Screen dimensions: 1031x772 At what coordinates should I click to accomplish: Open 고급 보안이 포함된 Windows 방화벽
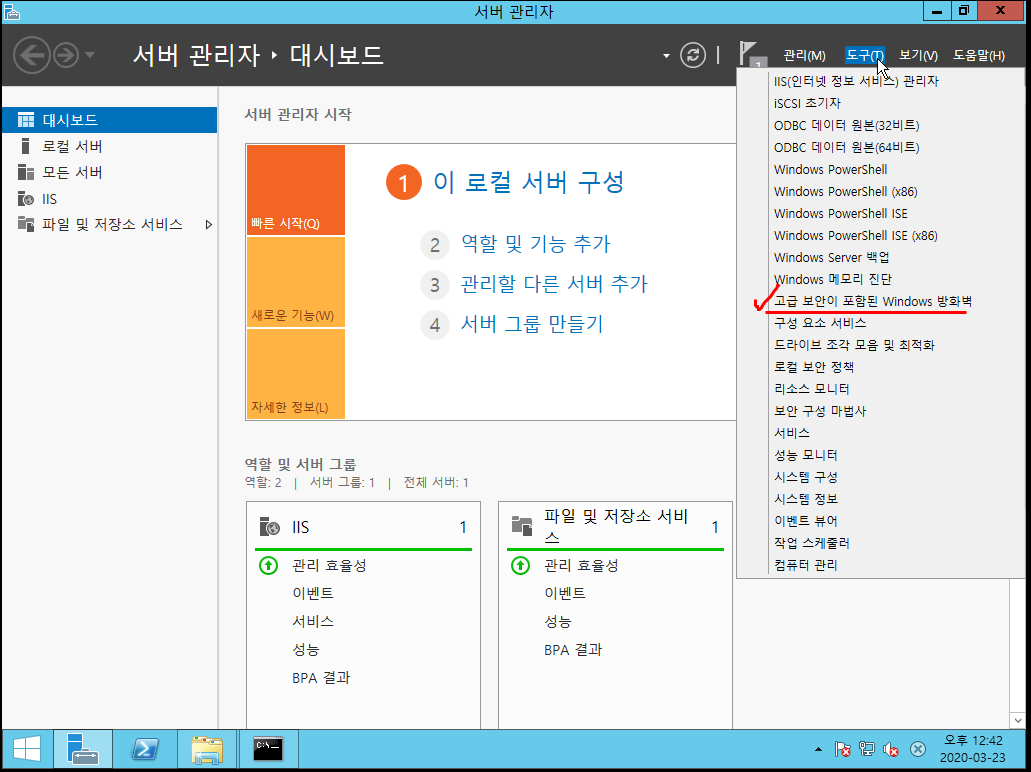point(873,301)
